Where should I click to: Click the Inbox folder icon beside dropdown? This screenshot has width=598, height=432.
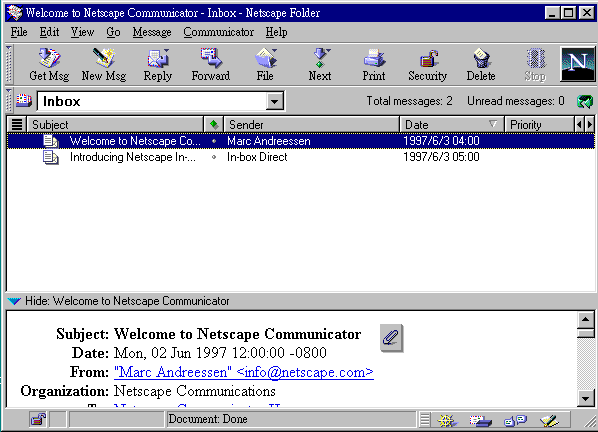[24, 101]
